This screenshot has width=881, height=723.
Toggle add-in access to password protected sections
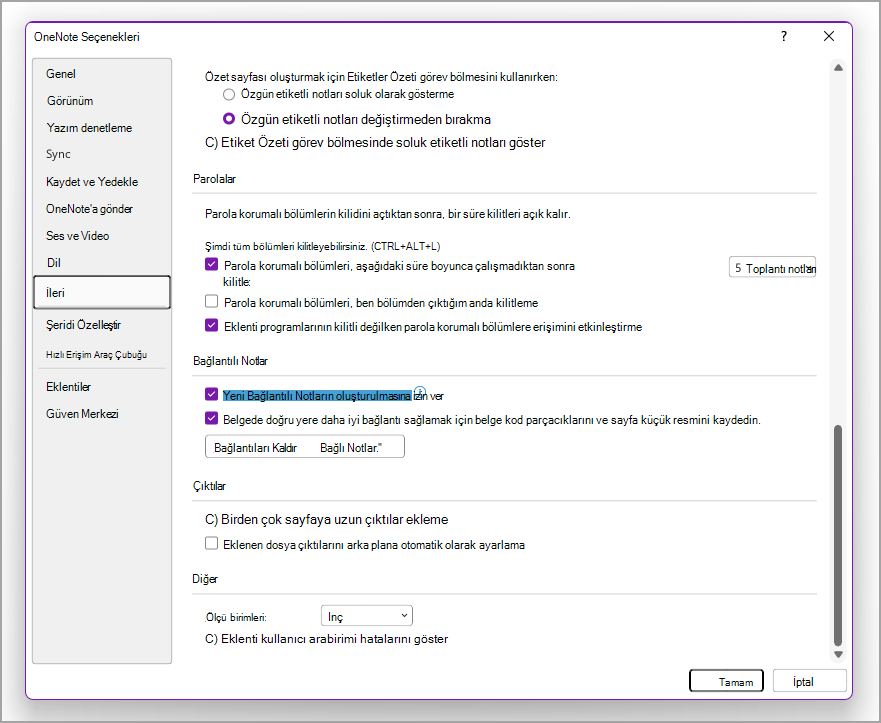coord(211,325)
